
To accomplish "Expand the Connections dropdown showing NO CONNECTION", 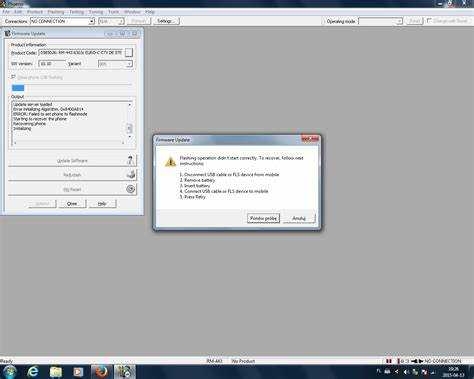I will 92,21.
